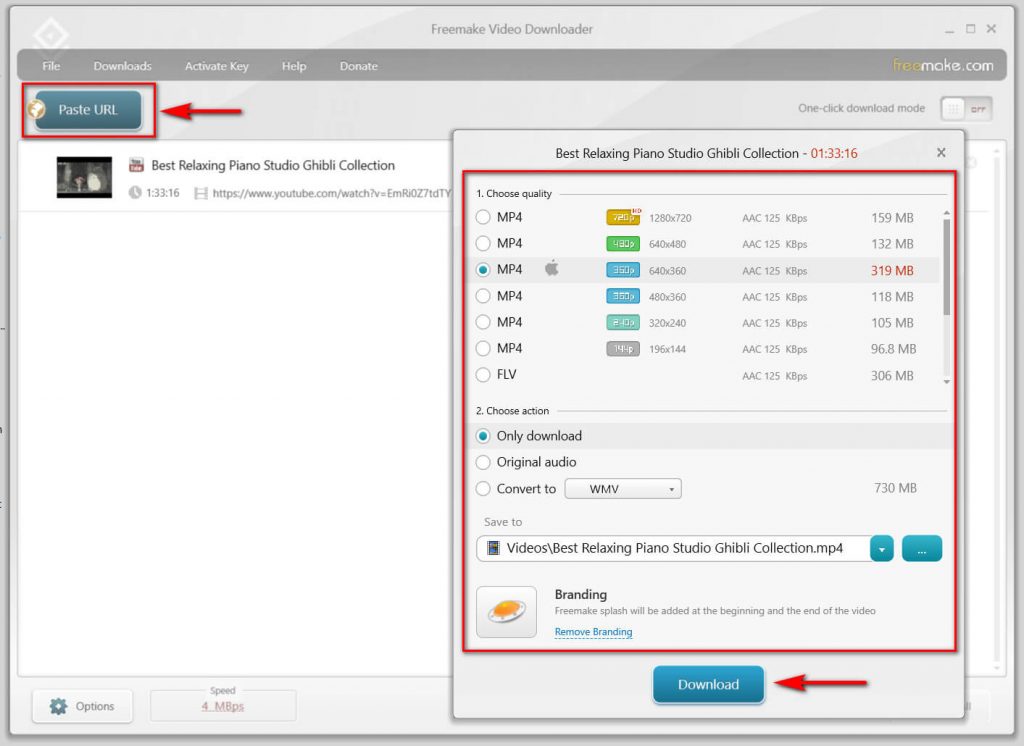Click the Options gear icon

58,706
